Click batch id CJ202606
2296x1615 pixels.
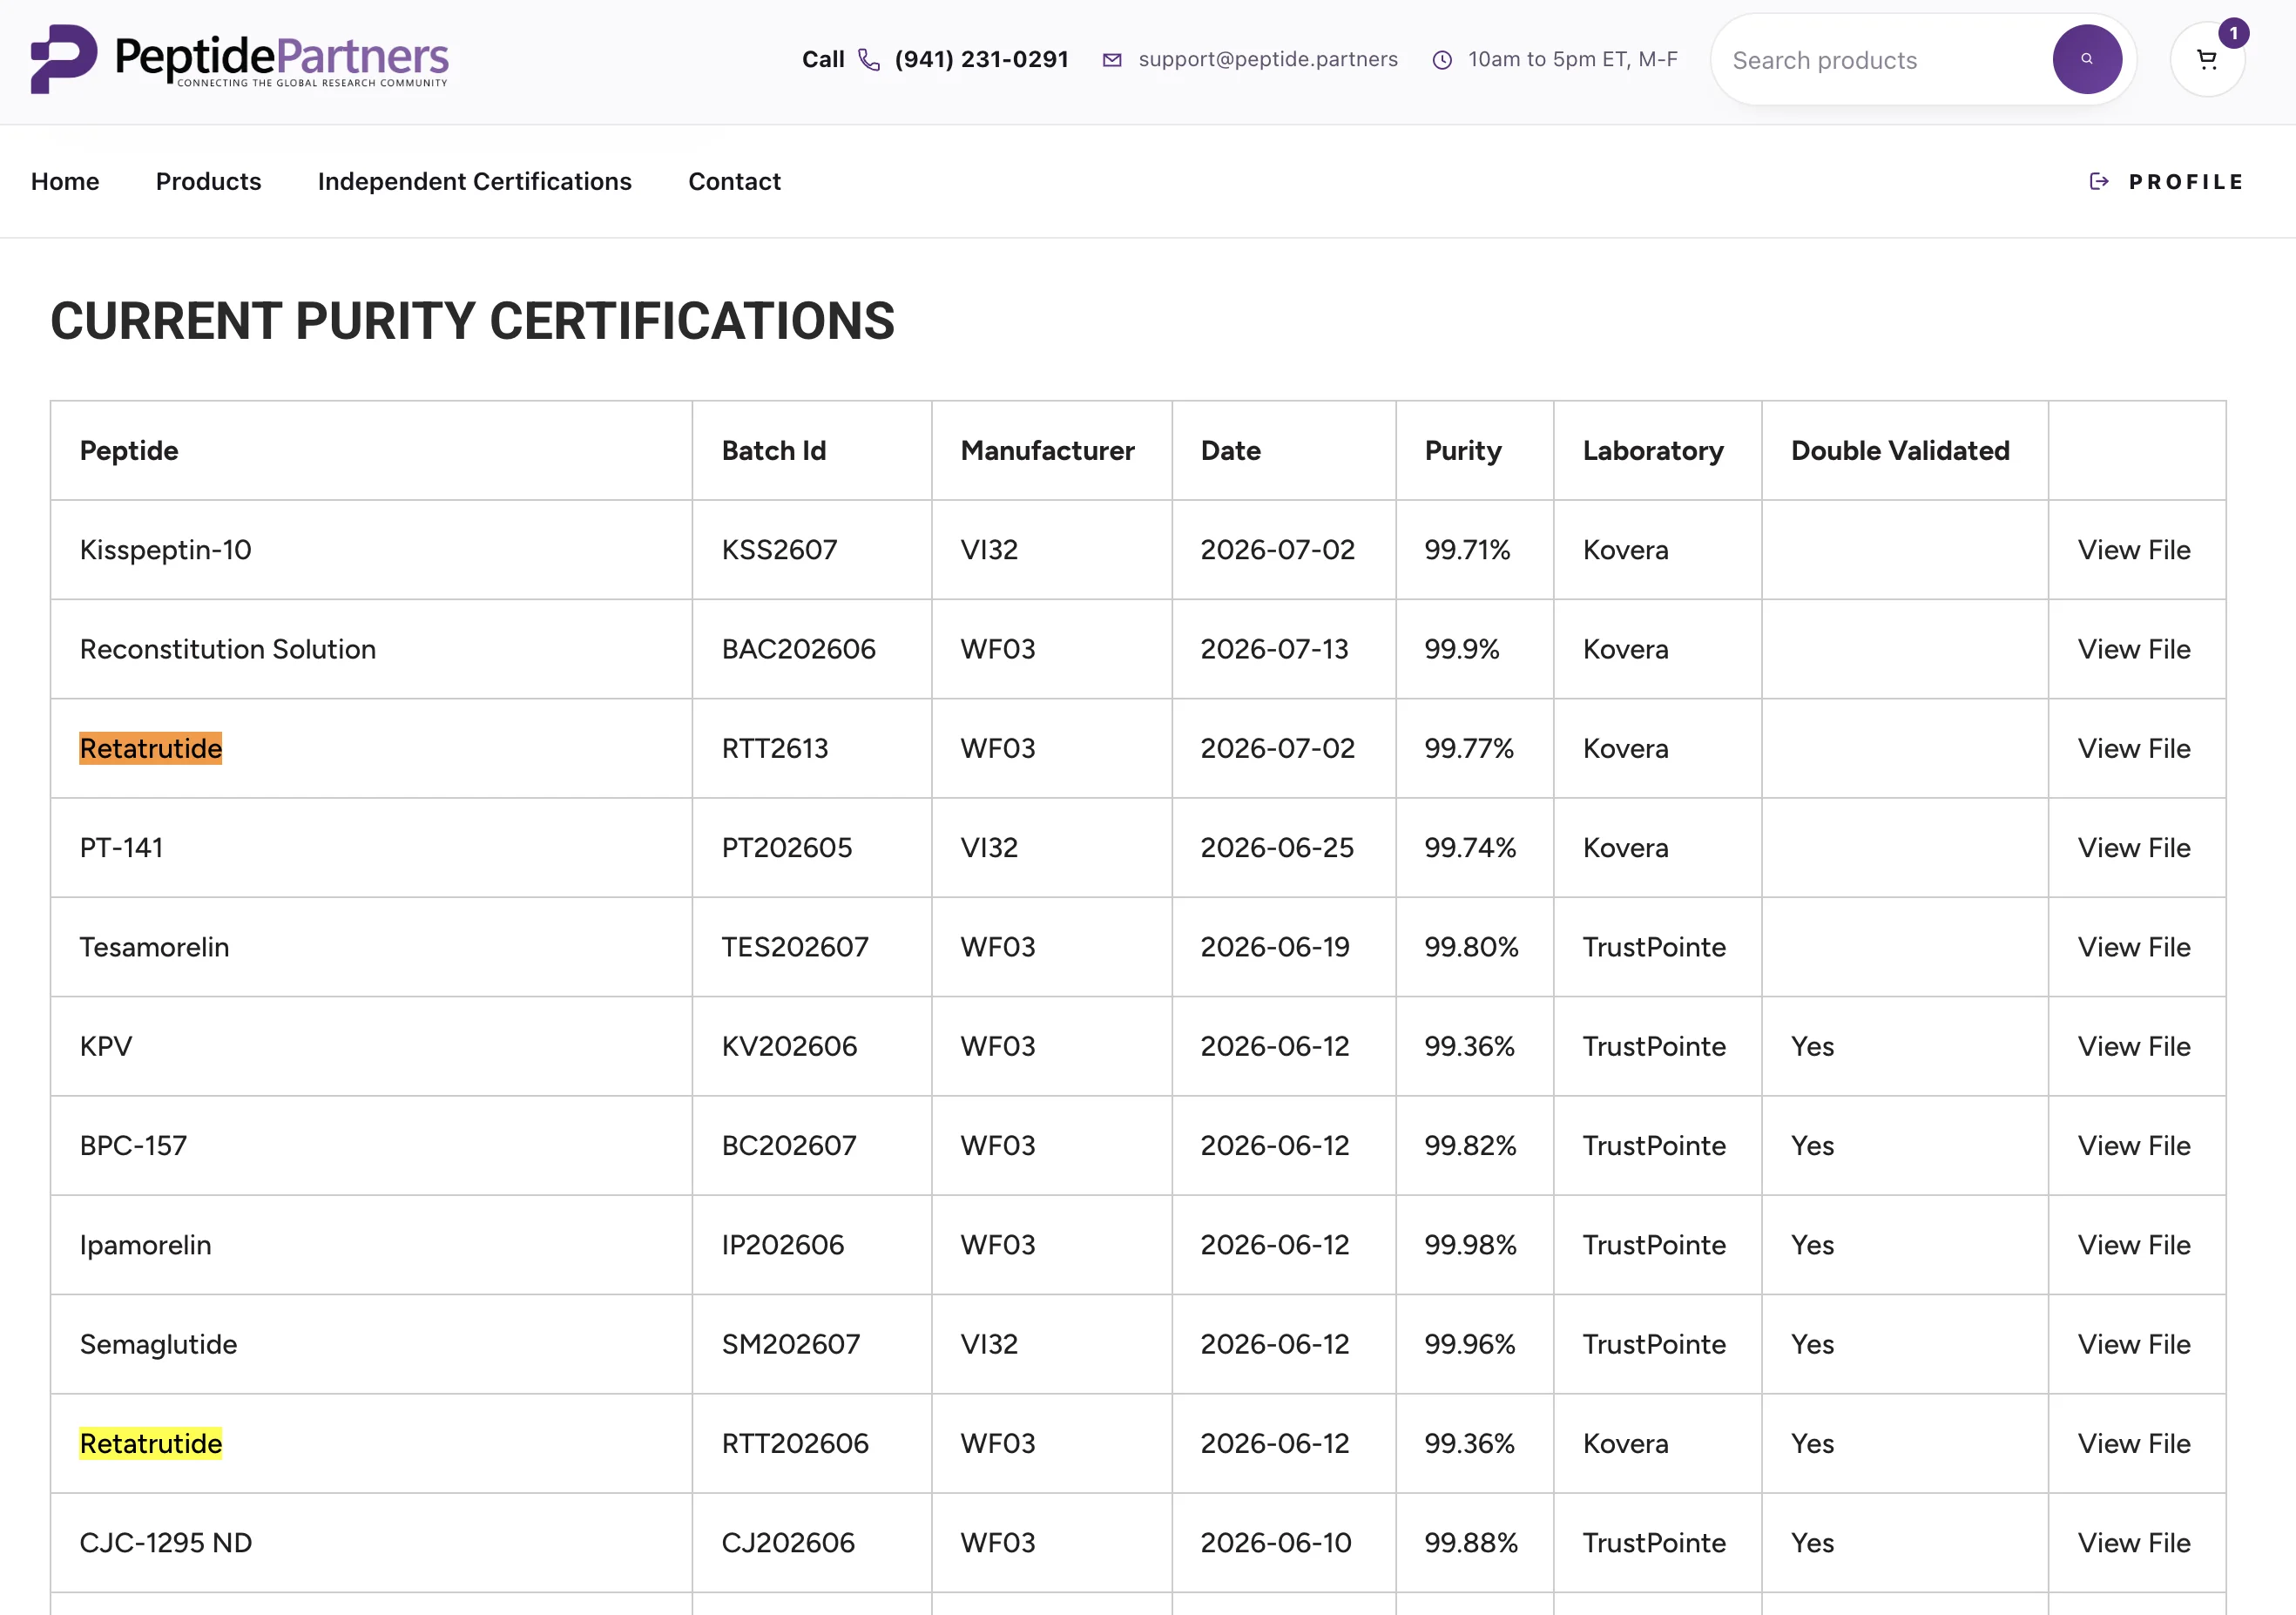coord(788,1542)
